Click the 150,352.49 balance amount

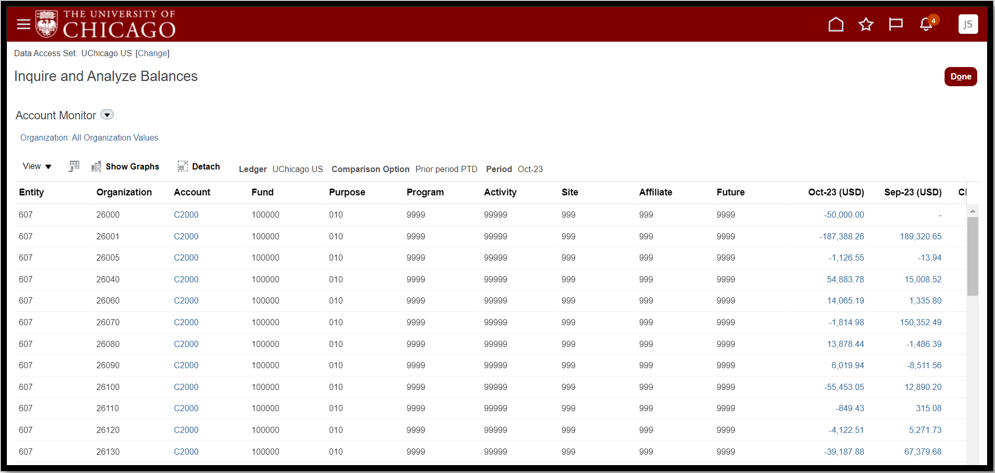(921, 322)
